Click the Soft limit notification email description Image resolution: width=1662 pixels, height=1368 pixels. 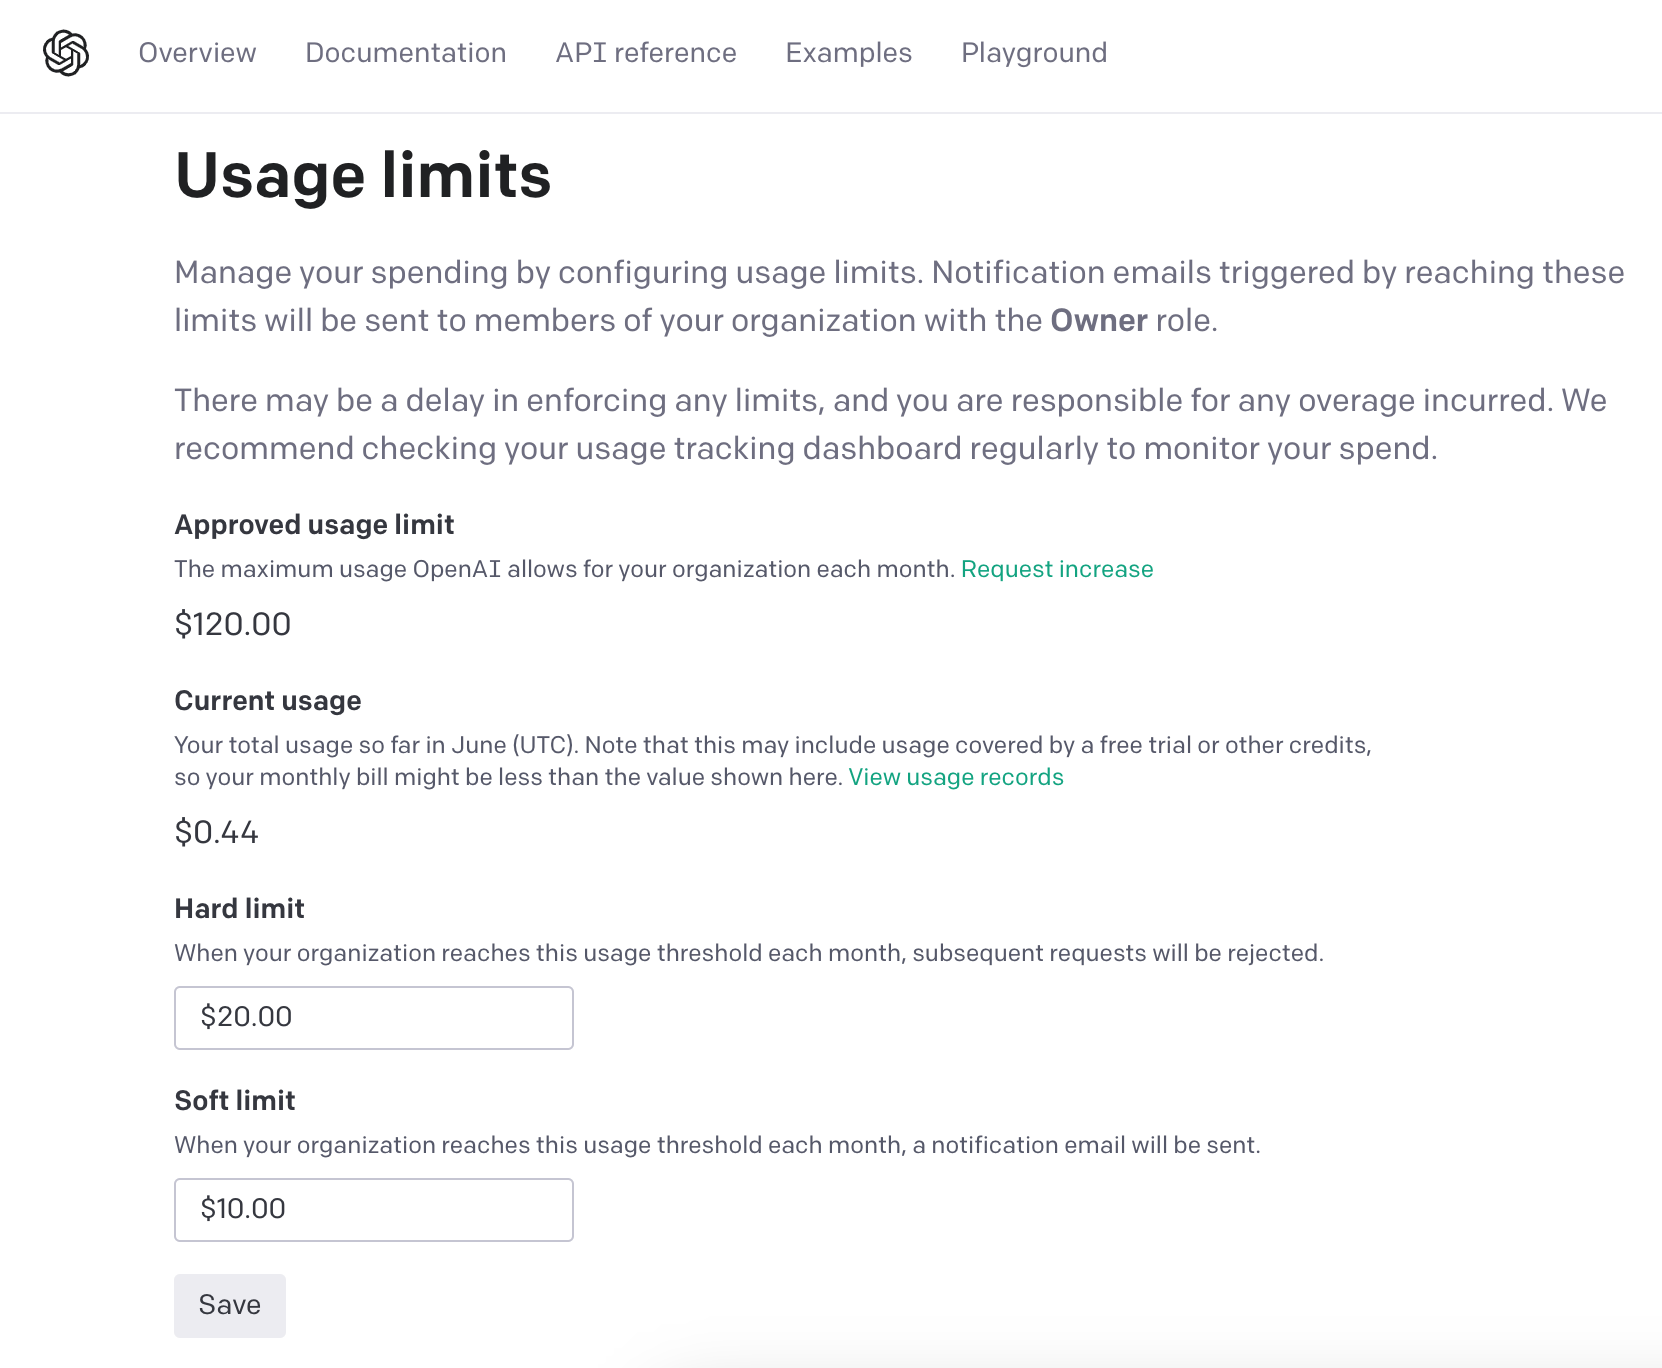718,1145
